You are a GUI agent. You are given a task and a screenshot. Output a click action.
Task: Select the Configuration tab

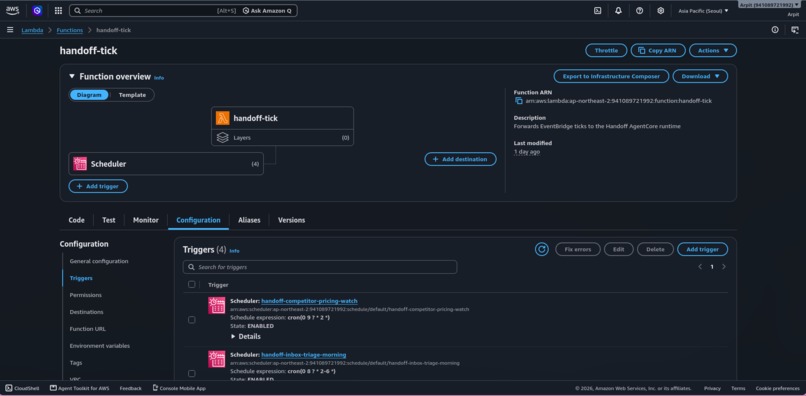click(198, 220)
